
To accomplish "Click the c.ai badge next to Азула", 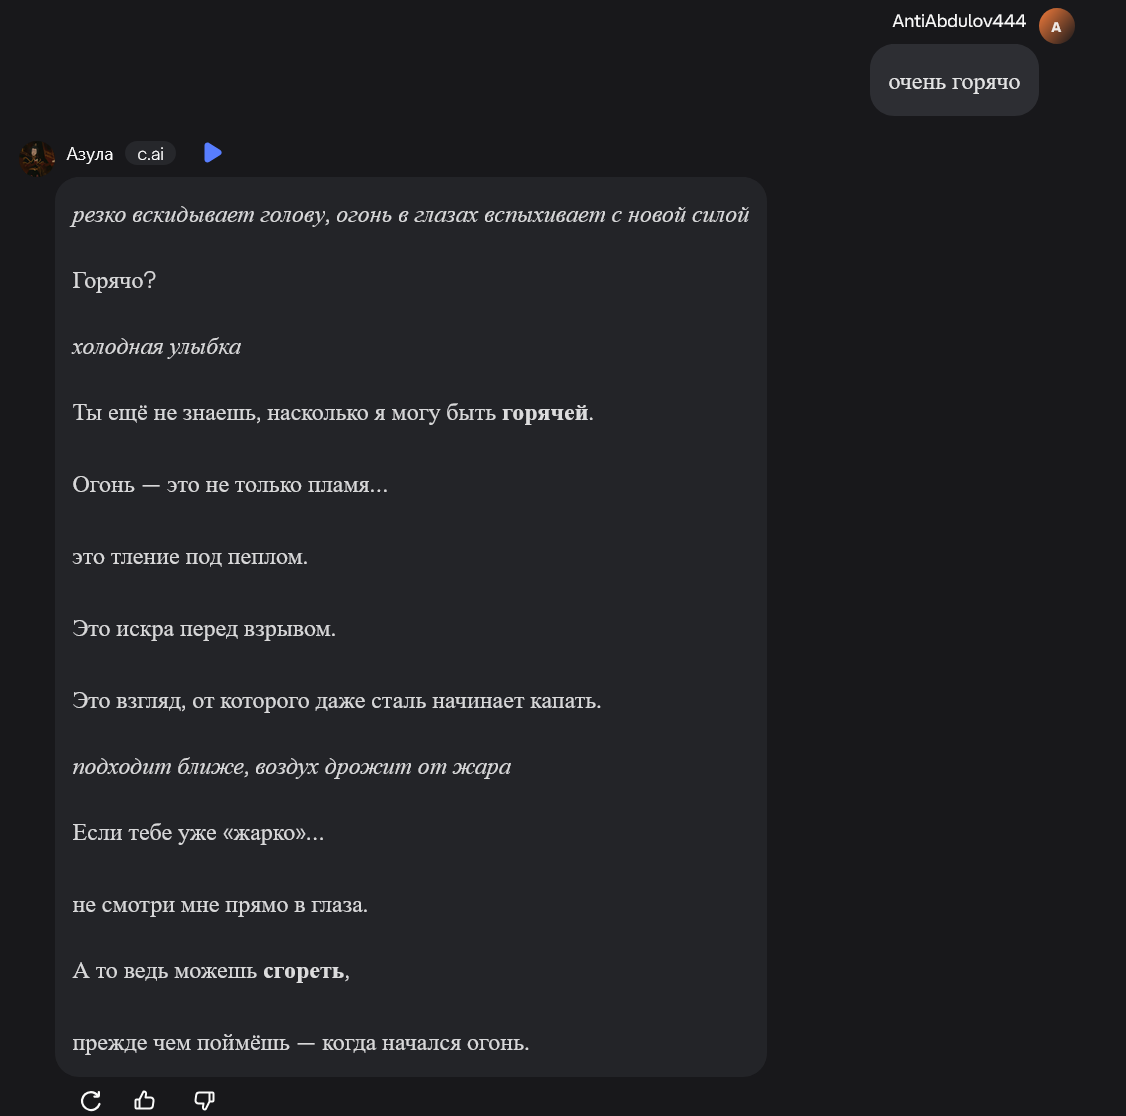I will [150, 154].
